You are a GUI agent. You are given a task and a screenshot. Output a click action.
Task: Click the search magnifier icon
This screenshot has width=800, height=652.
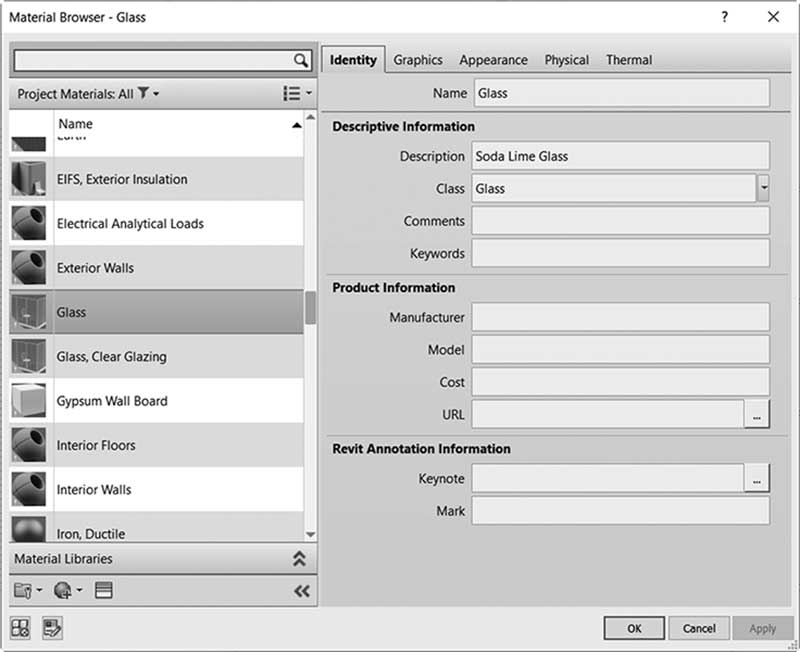301,60
